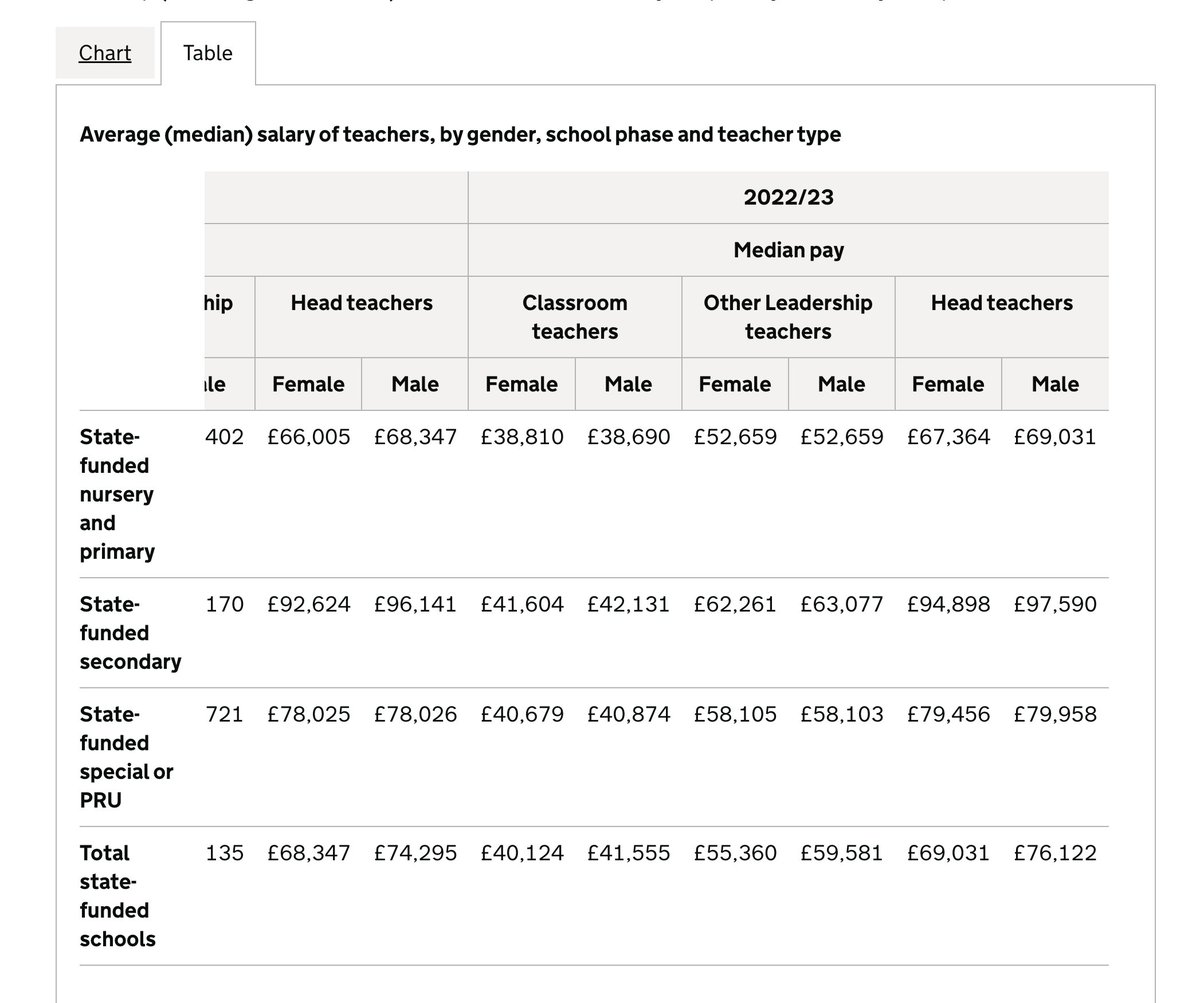Viewport: 1200px width, 1003px height.
Task: Select the Classroom teachers column header
Action: [575, 316]
